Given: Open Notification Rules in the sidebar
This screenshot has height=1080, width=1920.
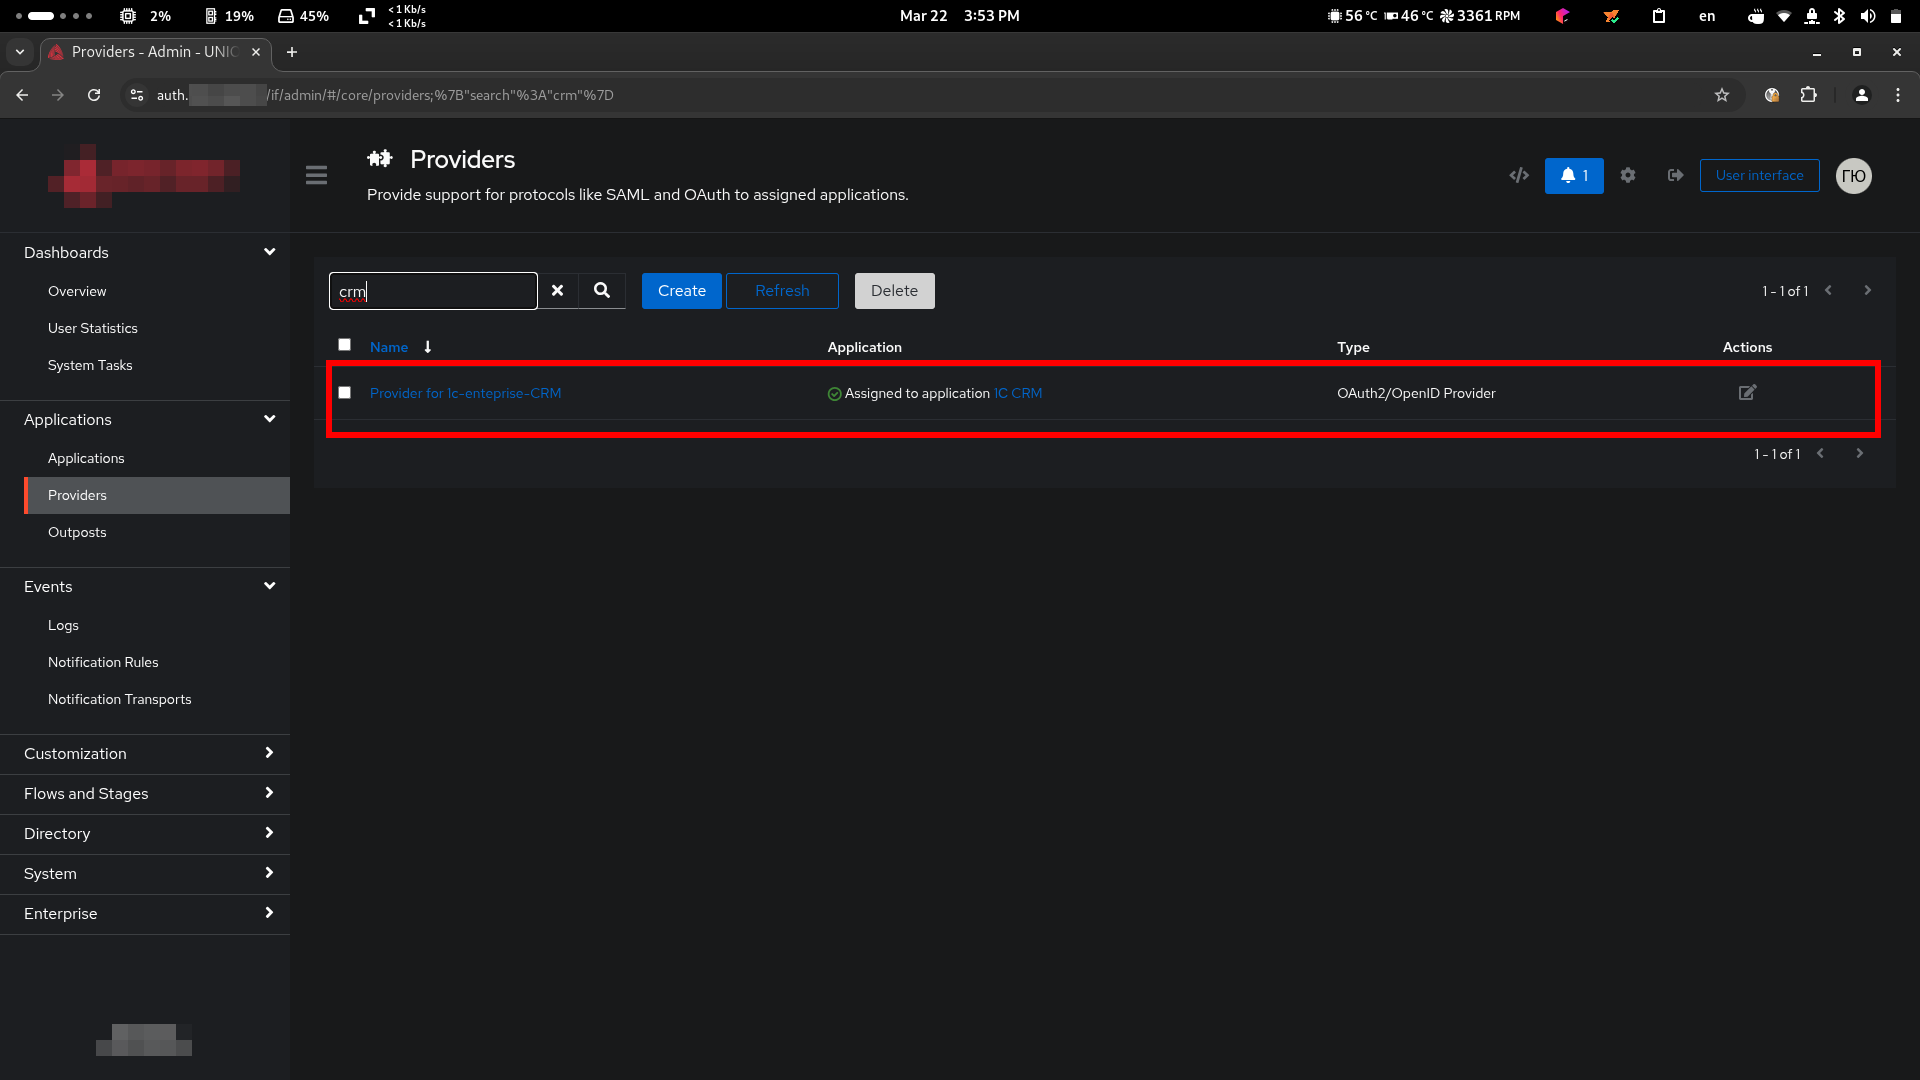Looking at the screenshot, I should tap(103, 662).
